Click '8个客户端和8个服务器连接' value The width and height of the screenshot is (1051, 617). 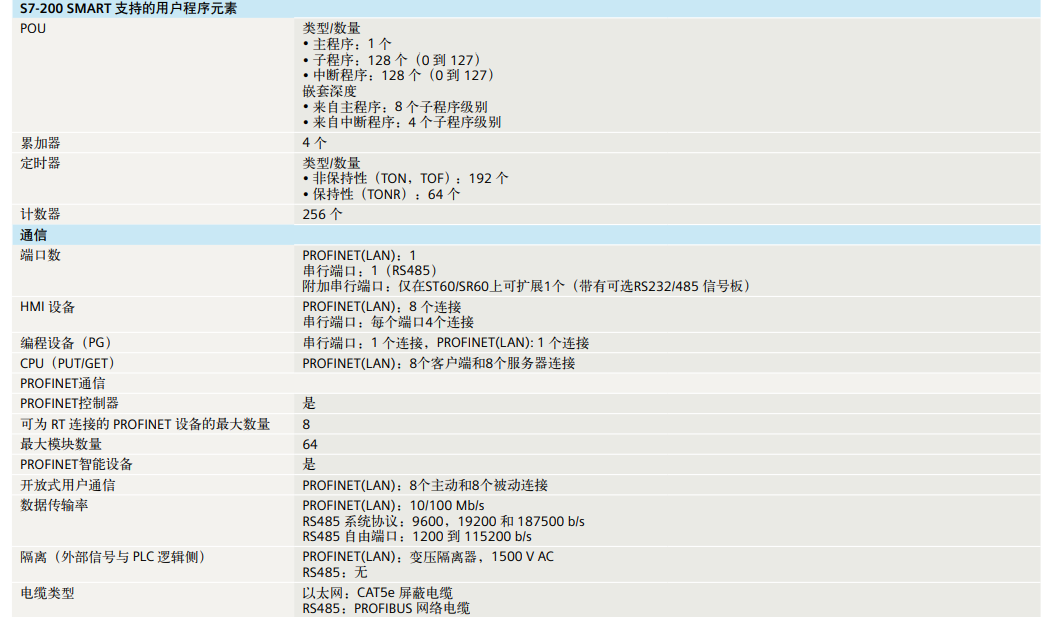[493, 363]
